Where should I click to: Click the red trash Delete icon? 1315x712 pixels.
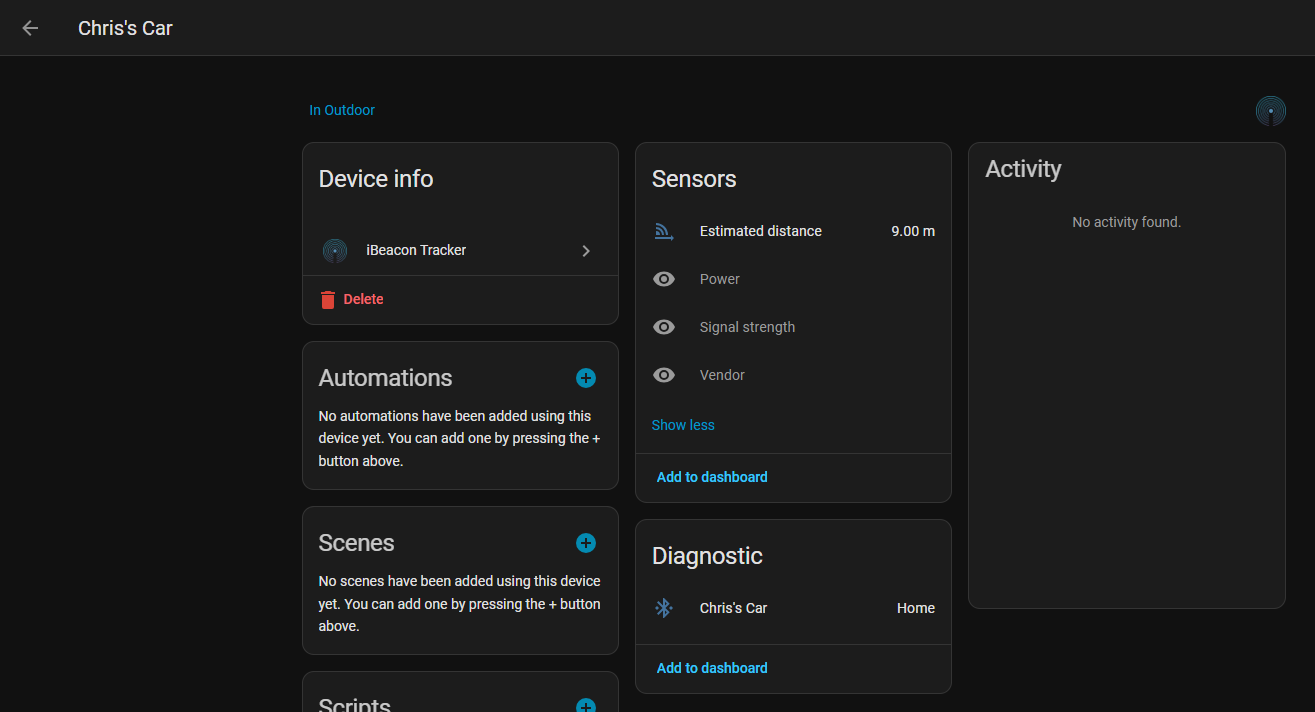328,299
